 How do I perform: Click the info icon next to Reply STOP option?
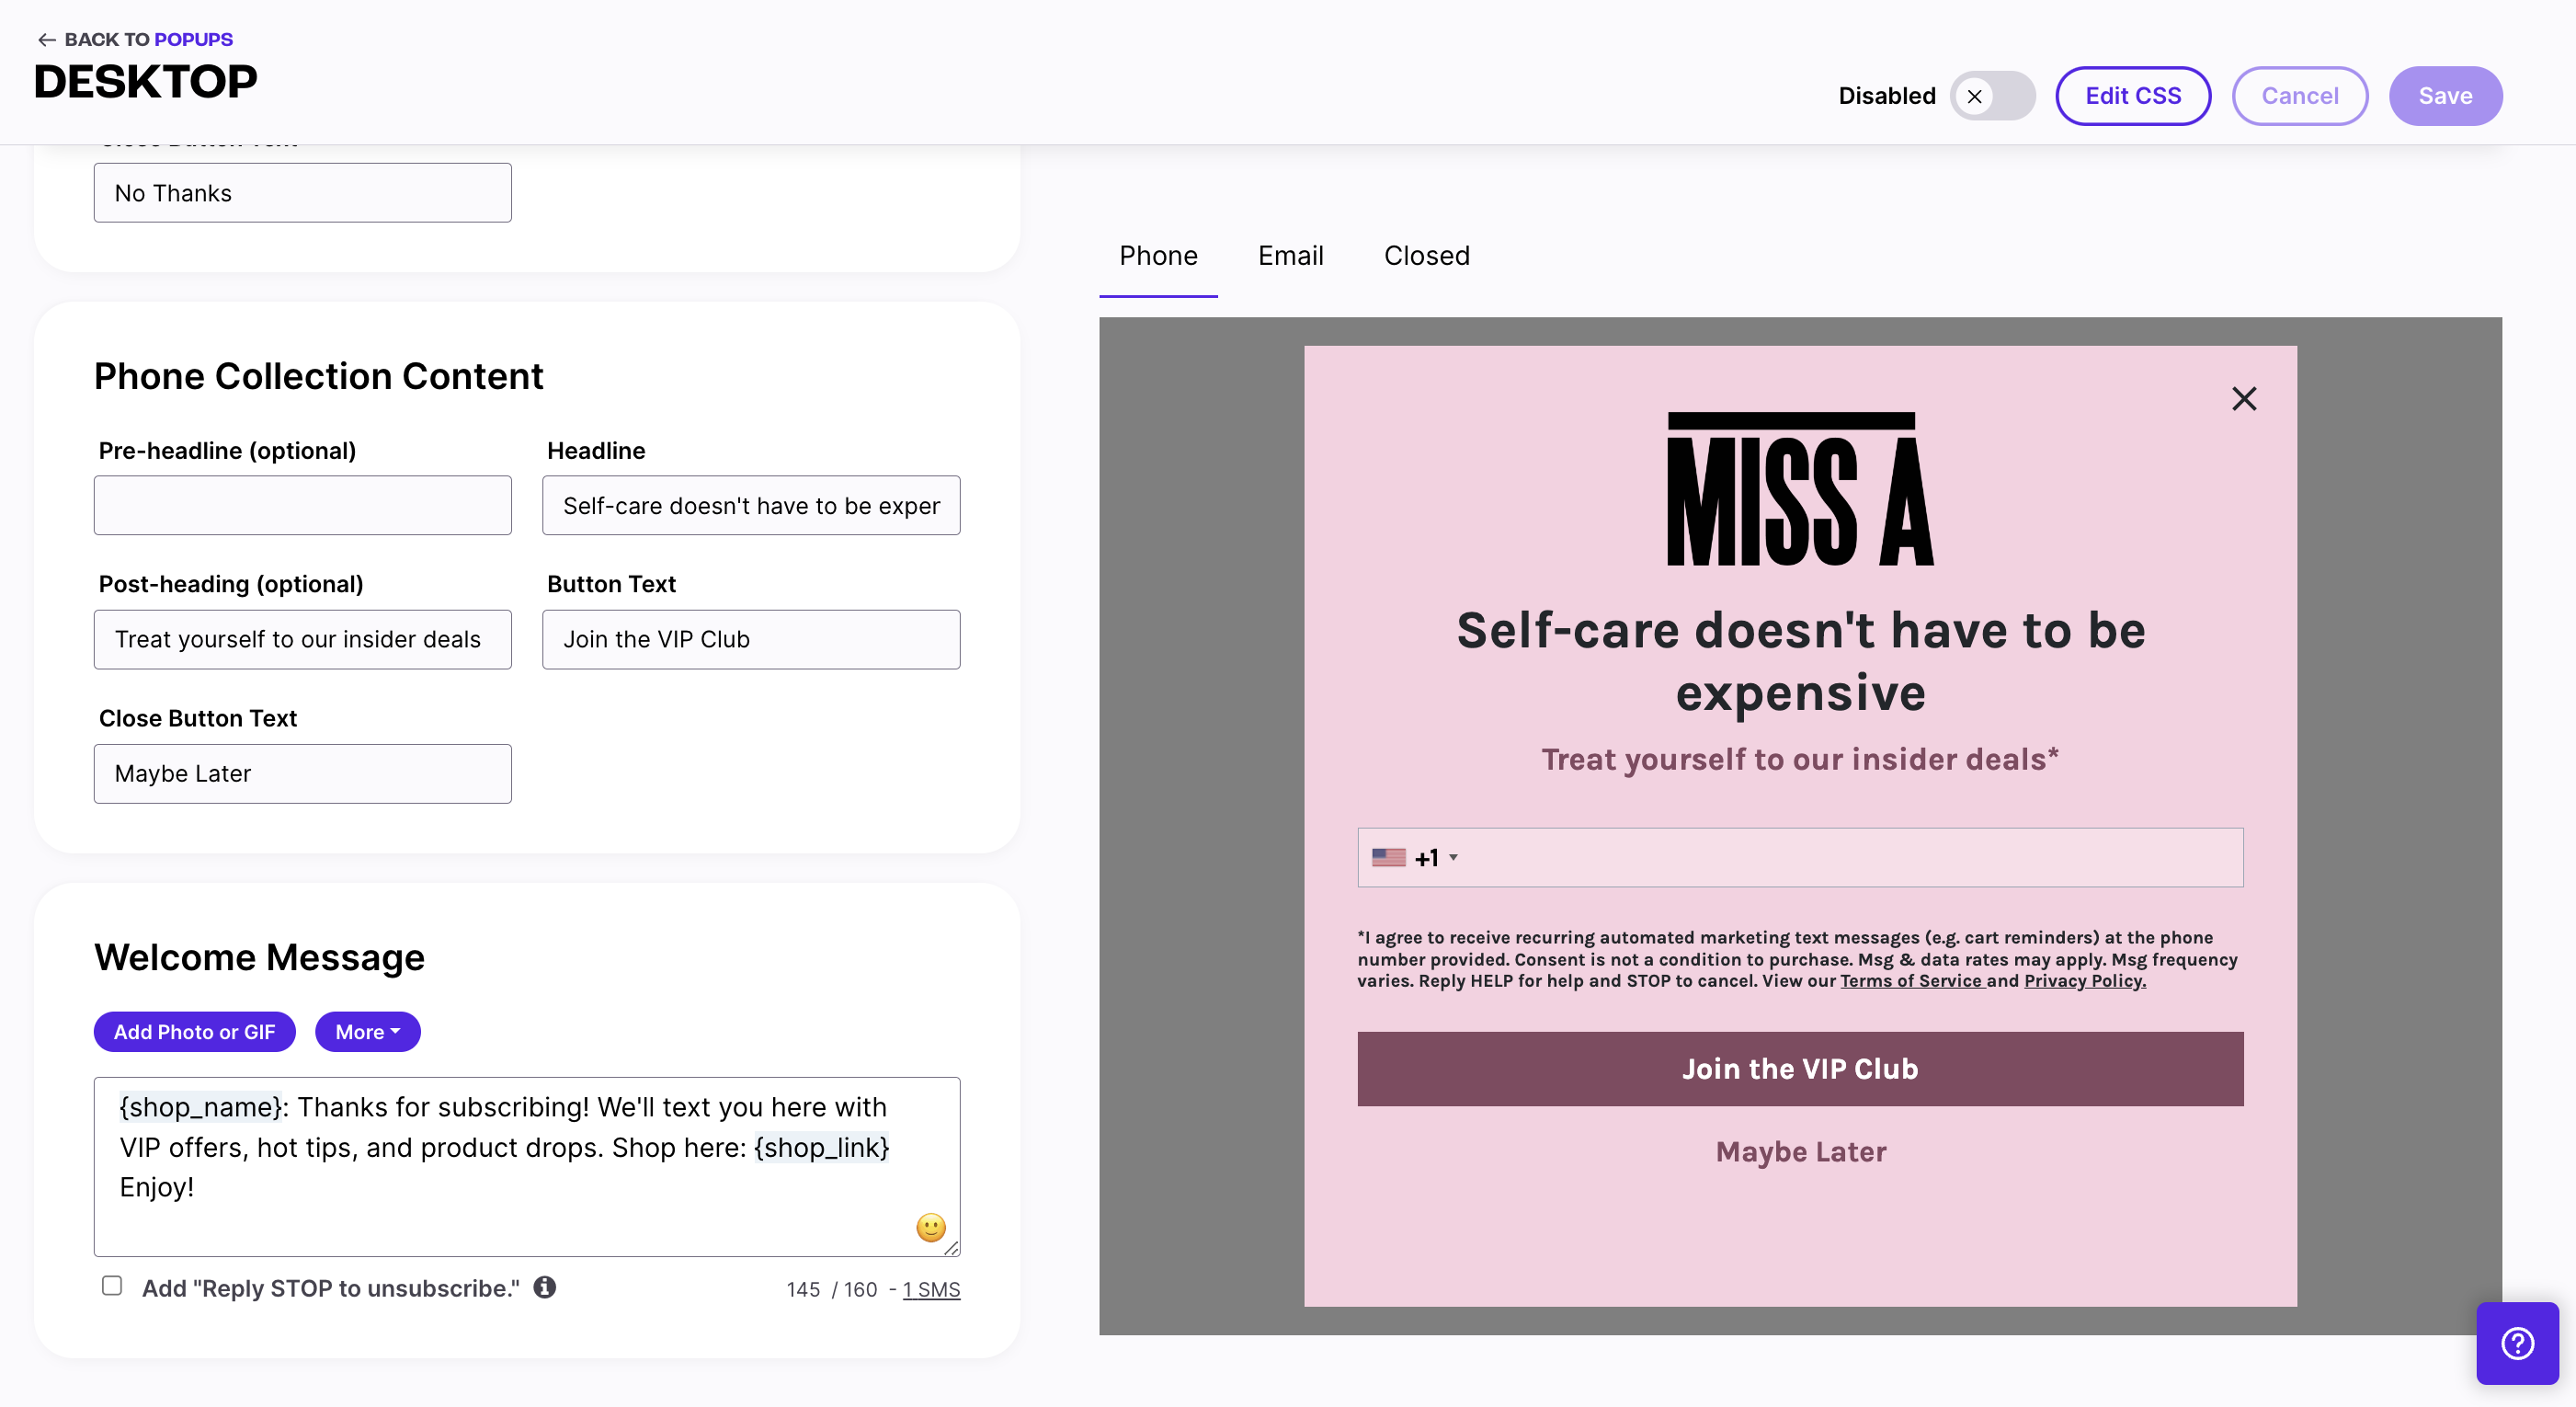544,1287
